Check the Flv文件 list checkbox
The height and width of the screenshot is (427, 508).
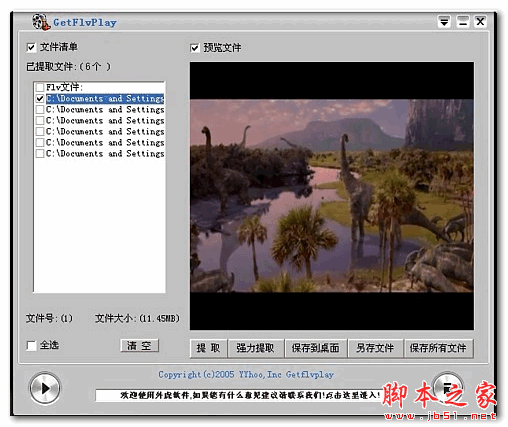click(x=40, y=87)
